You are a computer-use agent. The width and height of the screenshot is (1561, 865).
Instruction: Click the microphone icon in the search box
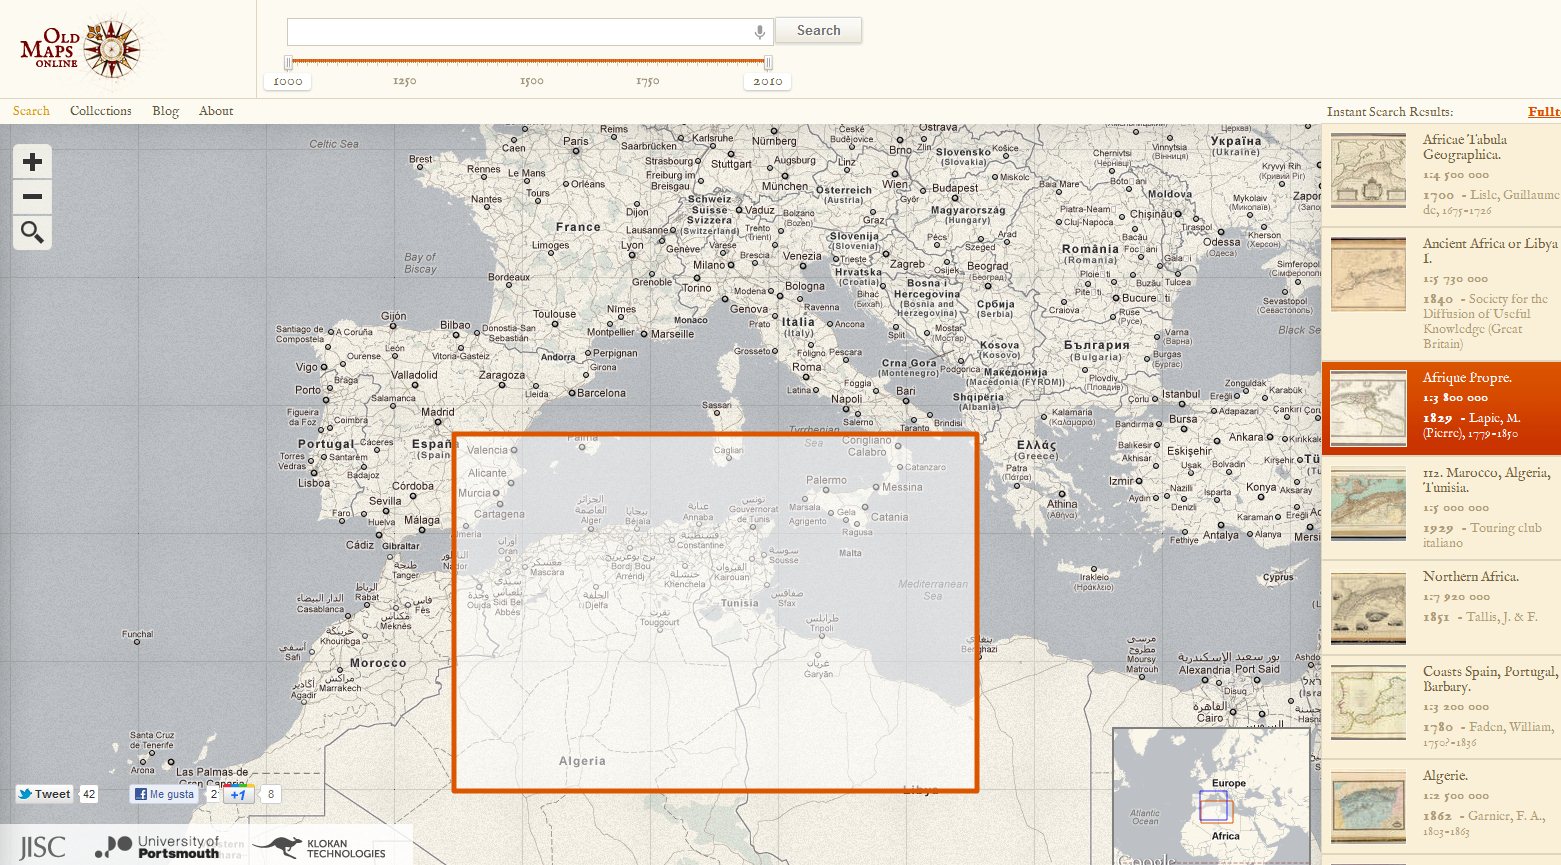(x=758, y=30)
